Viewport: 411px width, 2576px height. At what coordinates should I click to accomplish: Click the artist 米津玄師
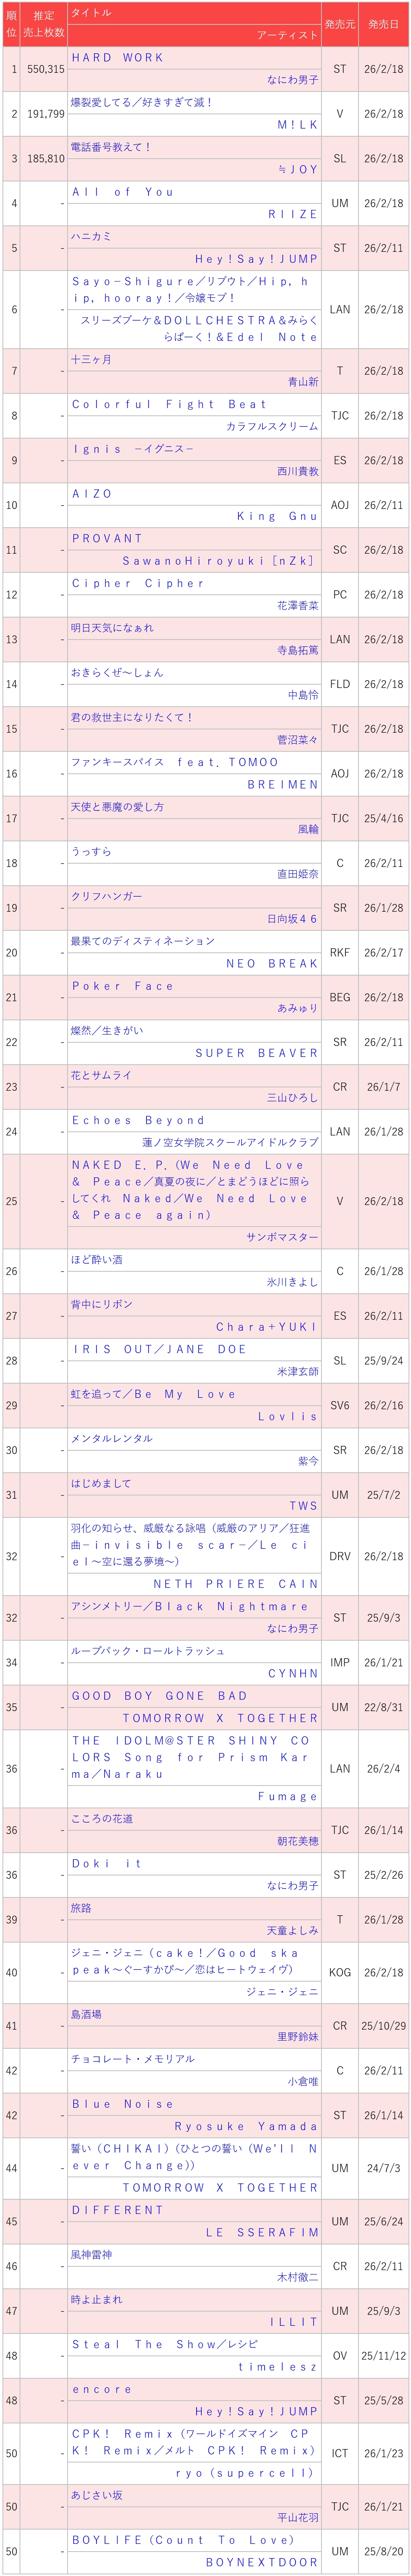[298, 1372]
